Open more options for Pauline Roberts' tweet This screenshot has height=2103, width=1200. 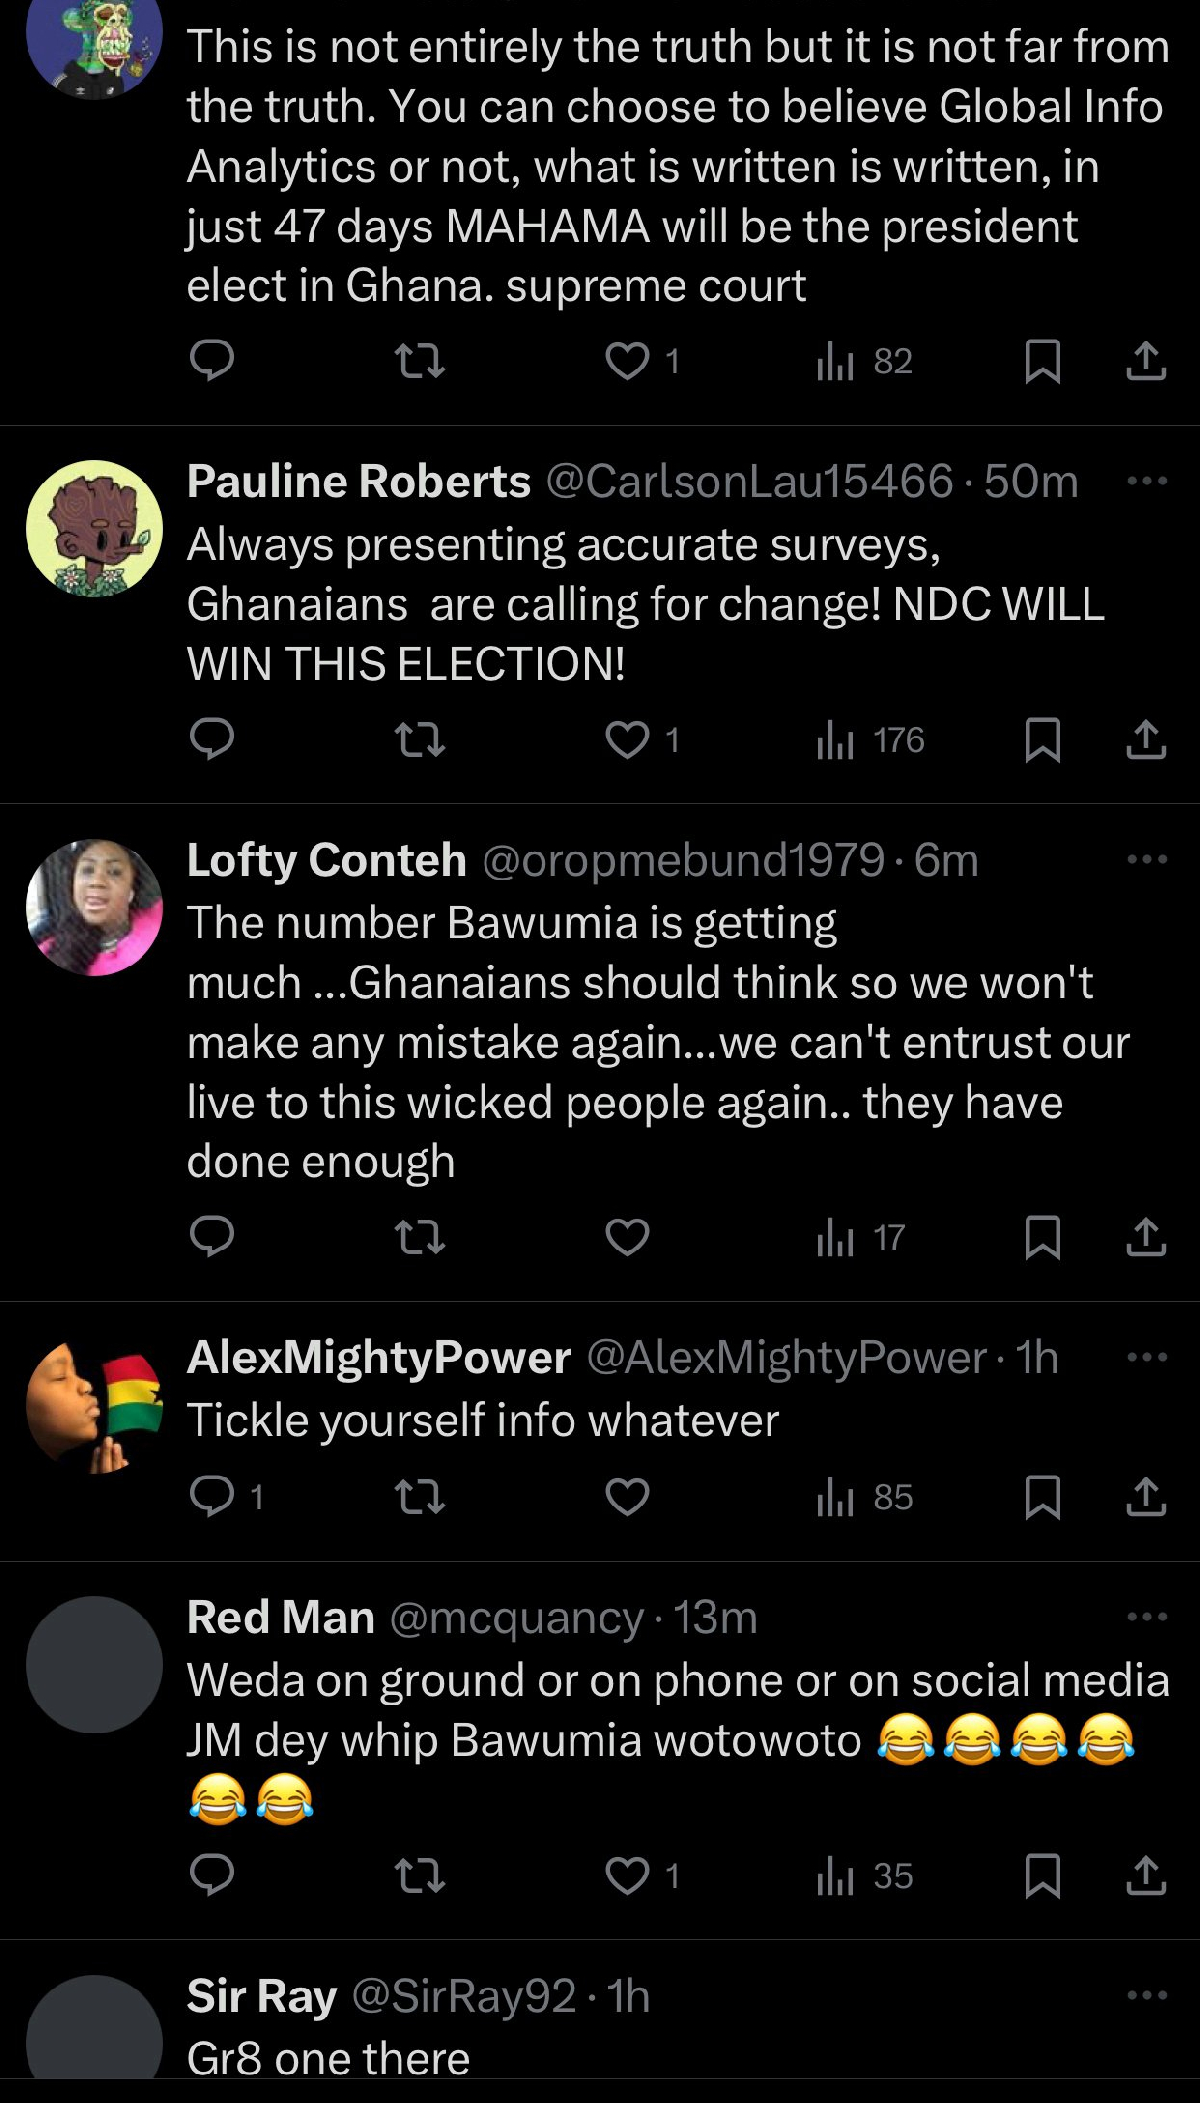tap(1146, 481)
